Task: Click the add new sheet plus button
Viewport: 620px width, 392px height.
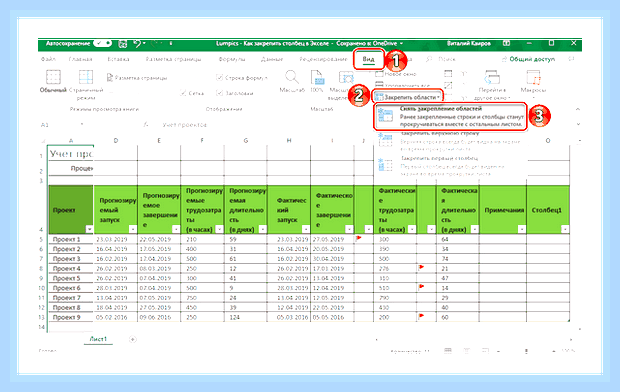Action: click(133, 339)
